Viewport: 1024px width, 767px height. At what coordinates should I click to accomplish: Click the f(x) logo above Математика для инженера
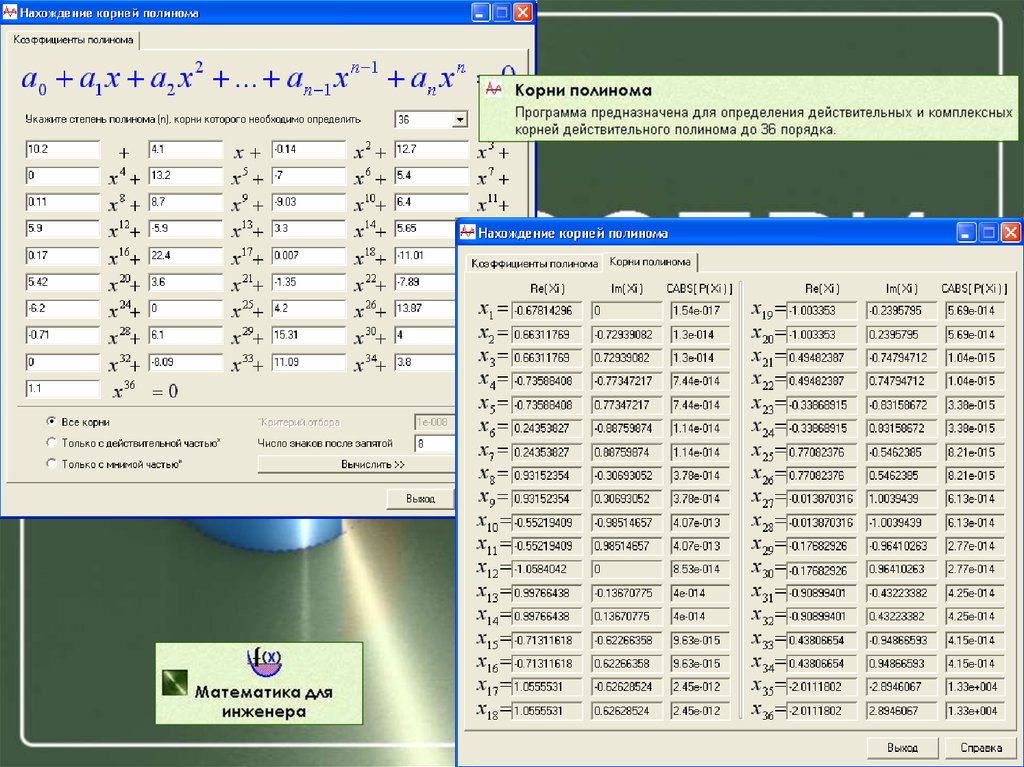(x=265, y=661)
